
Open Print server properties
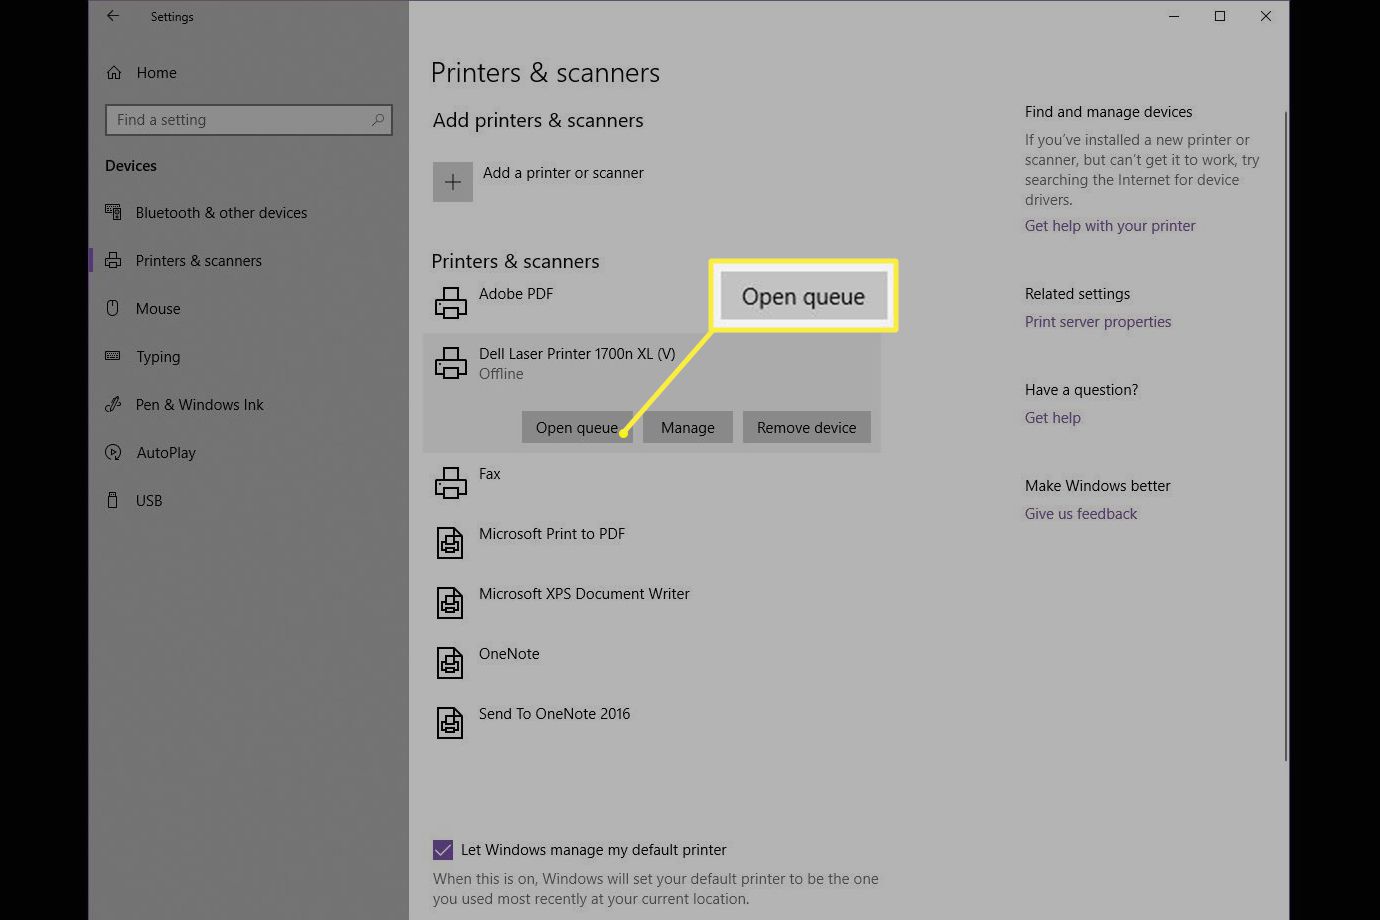(x=1097, y=321)
